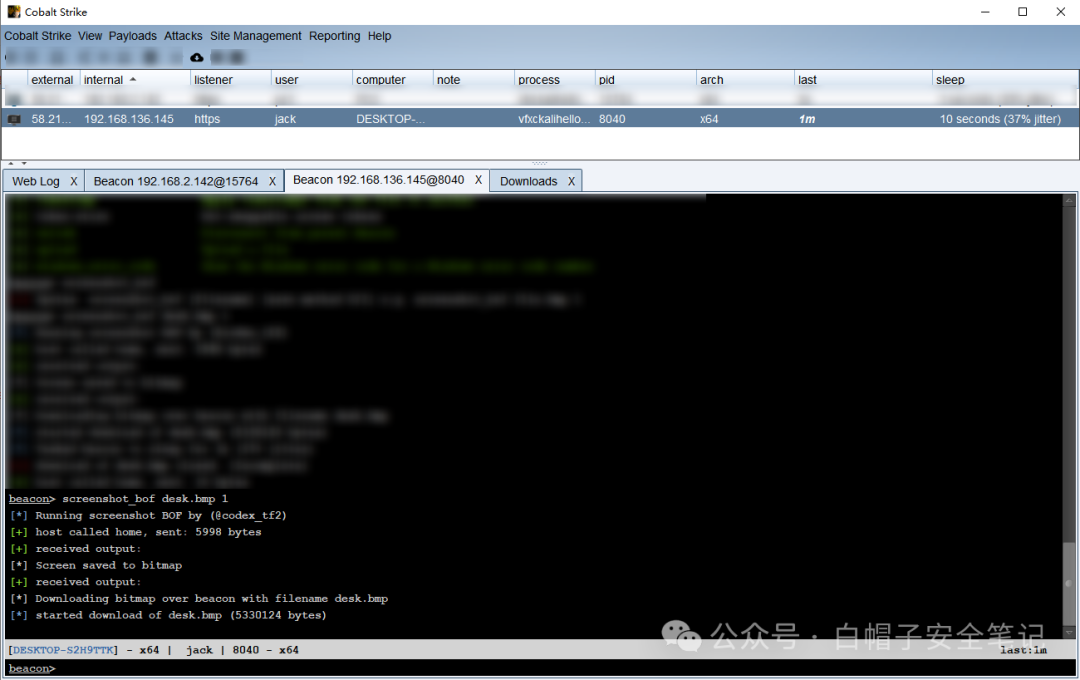Click user jack in beacon table
Viewport: 1080px width, 680px height.
(x=285, y=119)
